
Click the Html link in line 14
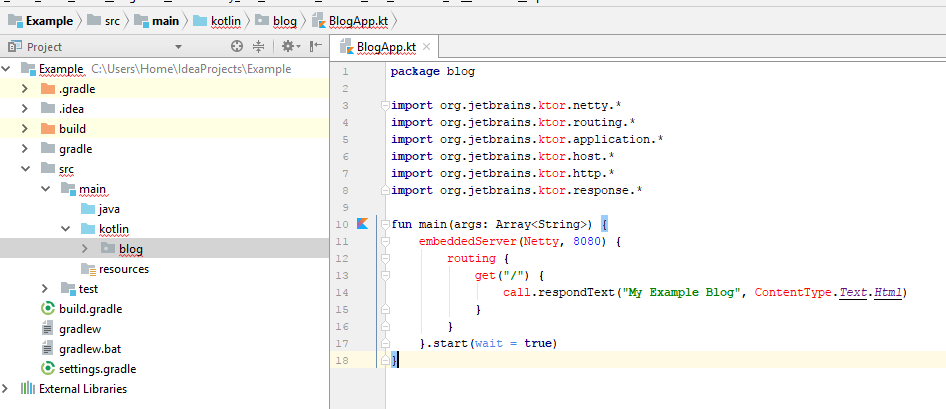click(888, 293)
